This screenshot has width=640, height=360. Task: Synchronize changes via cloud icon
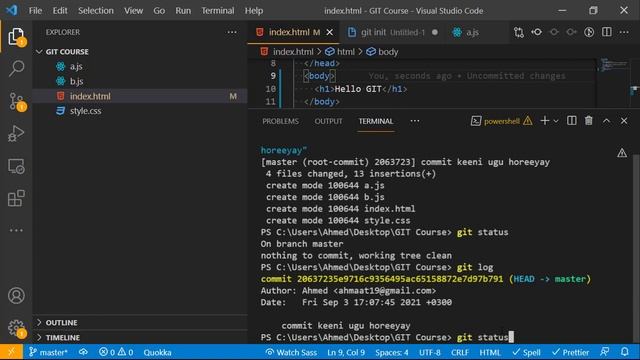coord(83,352)
